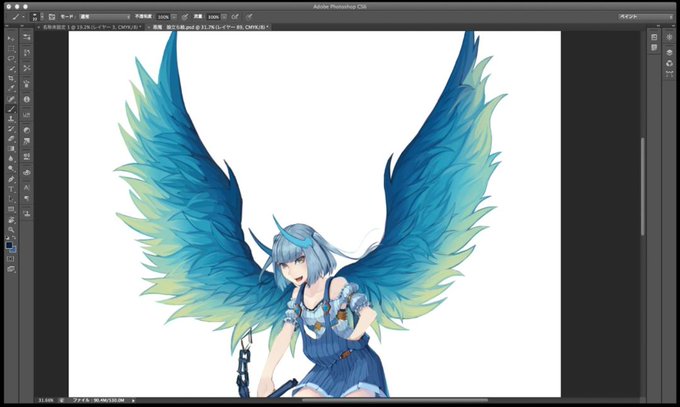Open the Properties panel icon below History
Screen dimensions: 680x407
click(654, 48)
